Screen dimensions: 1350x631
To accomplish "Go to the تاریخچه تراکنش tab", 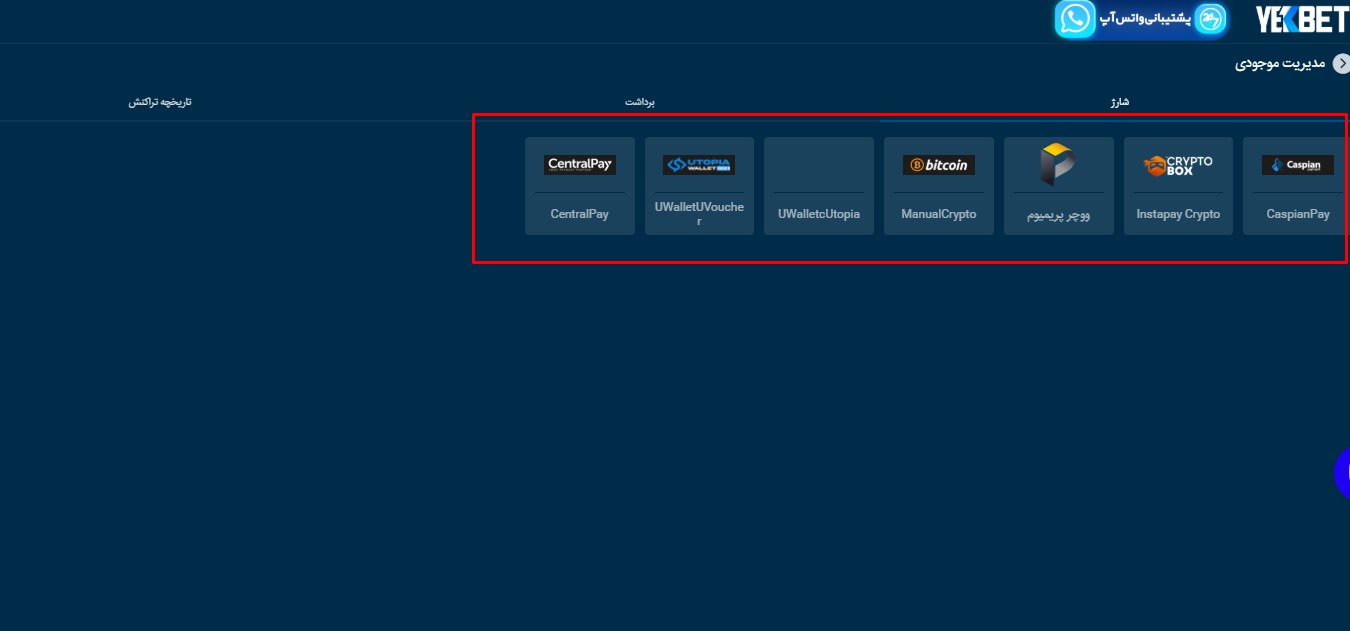I will click(x=160, y=102).
